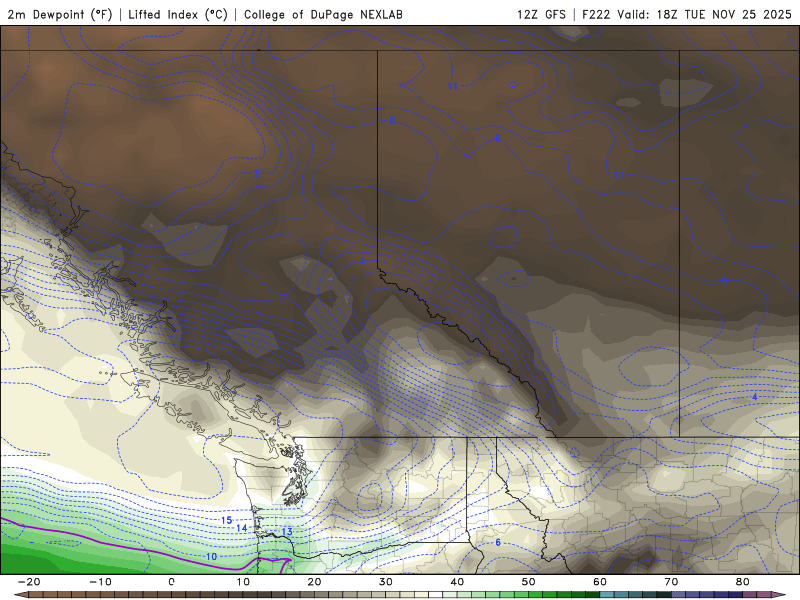Click the "30" tick on the color scale
This screenshot has height=600, width=800.
(386, 582)
